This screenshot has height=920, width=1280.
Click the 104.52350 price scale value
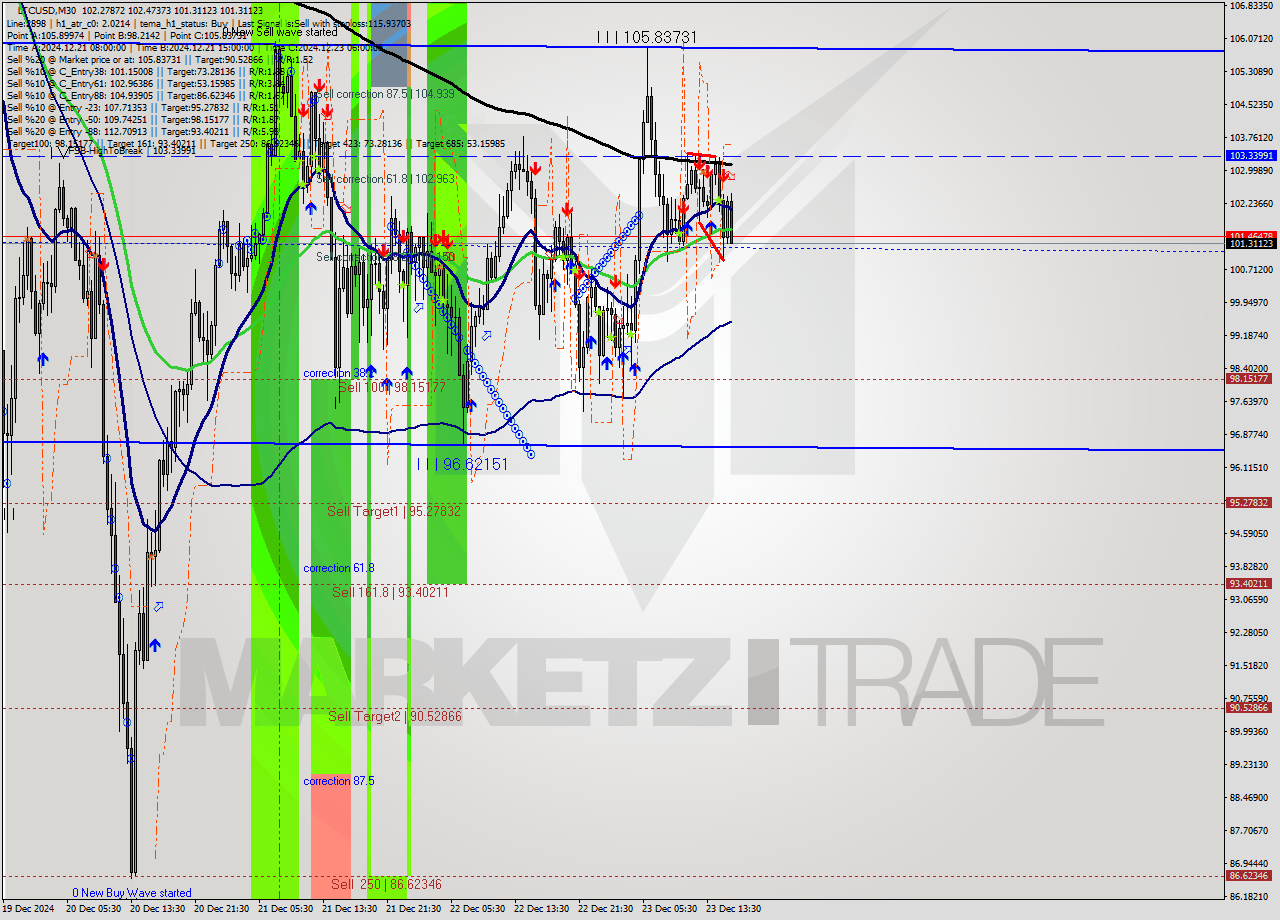[1251, 105]
